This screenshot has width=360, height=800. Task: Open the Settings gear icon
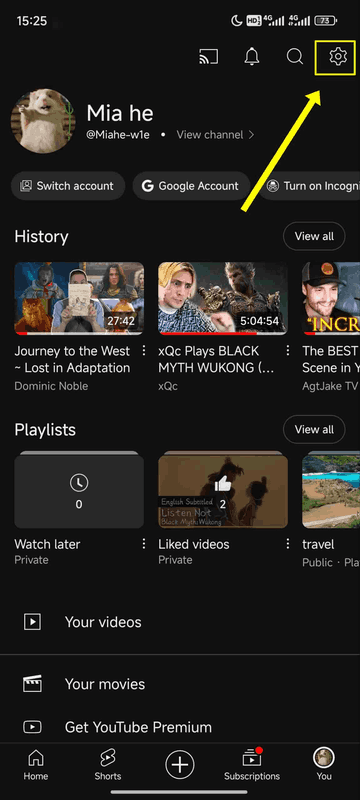coord(337,56)
